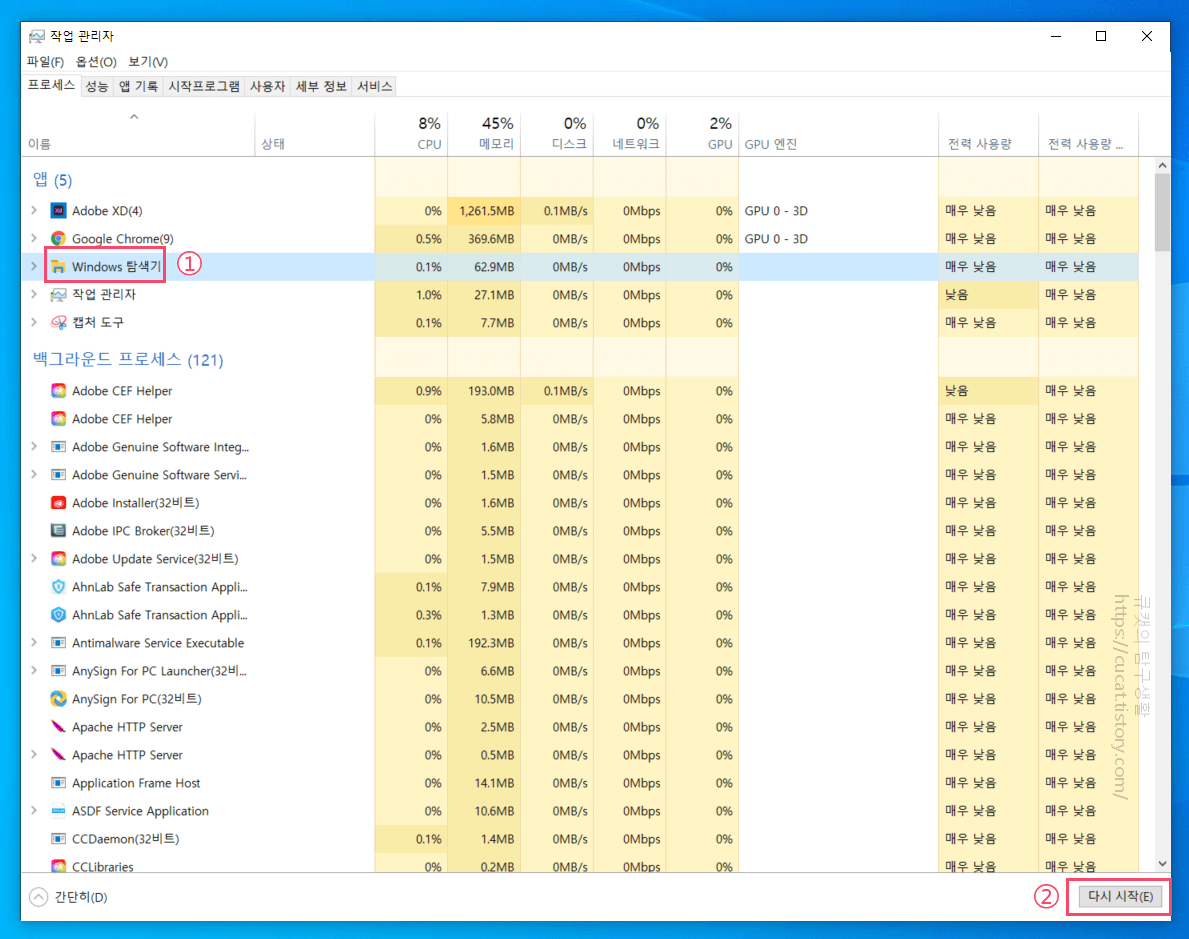Image resolution: width=1189 pixels, height=939 pixels.
Task: Click the 캡처 도구 scissors icon
Action: tap(58, 323)
